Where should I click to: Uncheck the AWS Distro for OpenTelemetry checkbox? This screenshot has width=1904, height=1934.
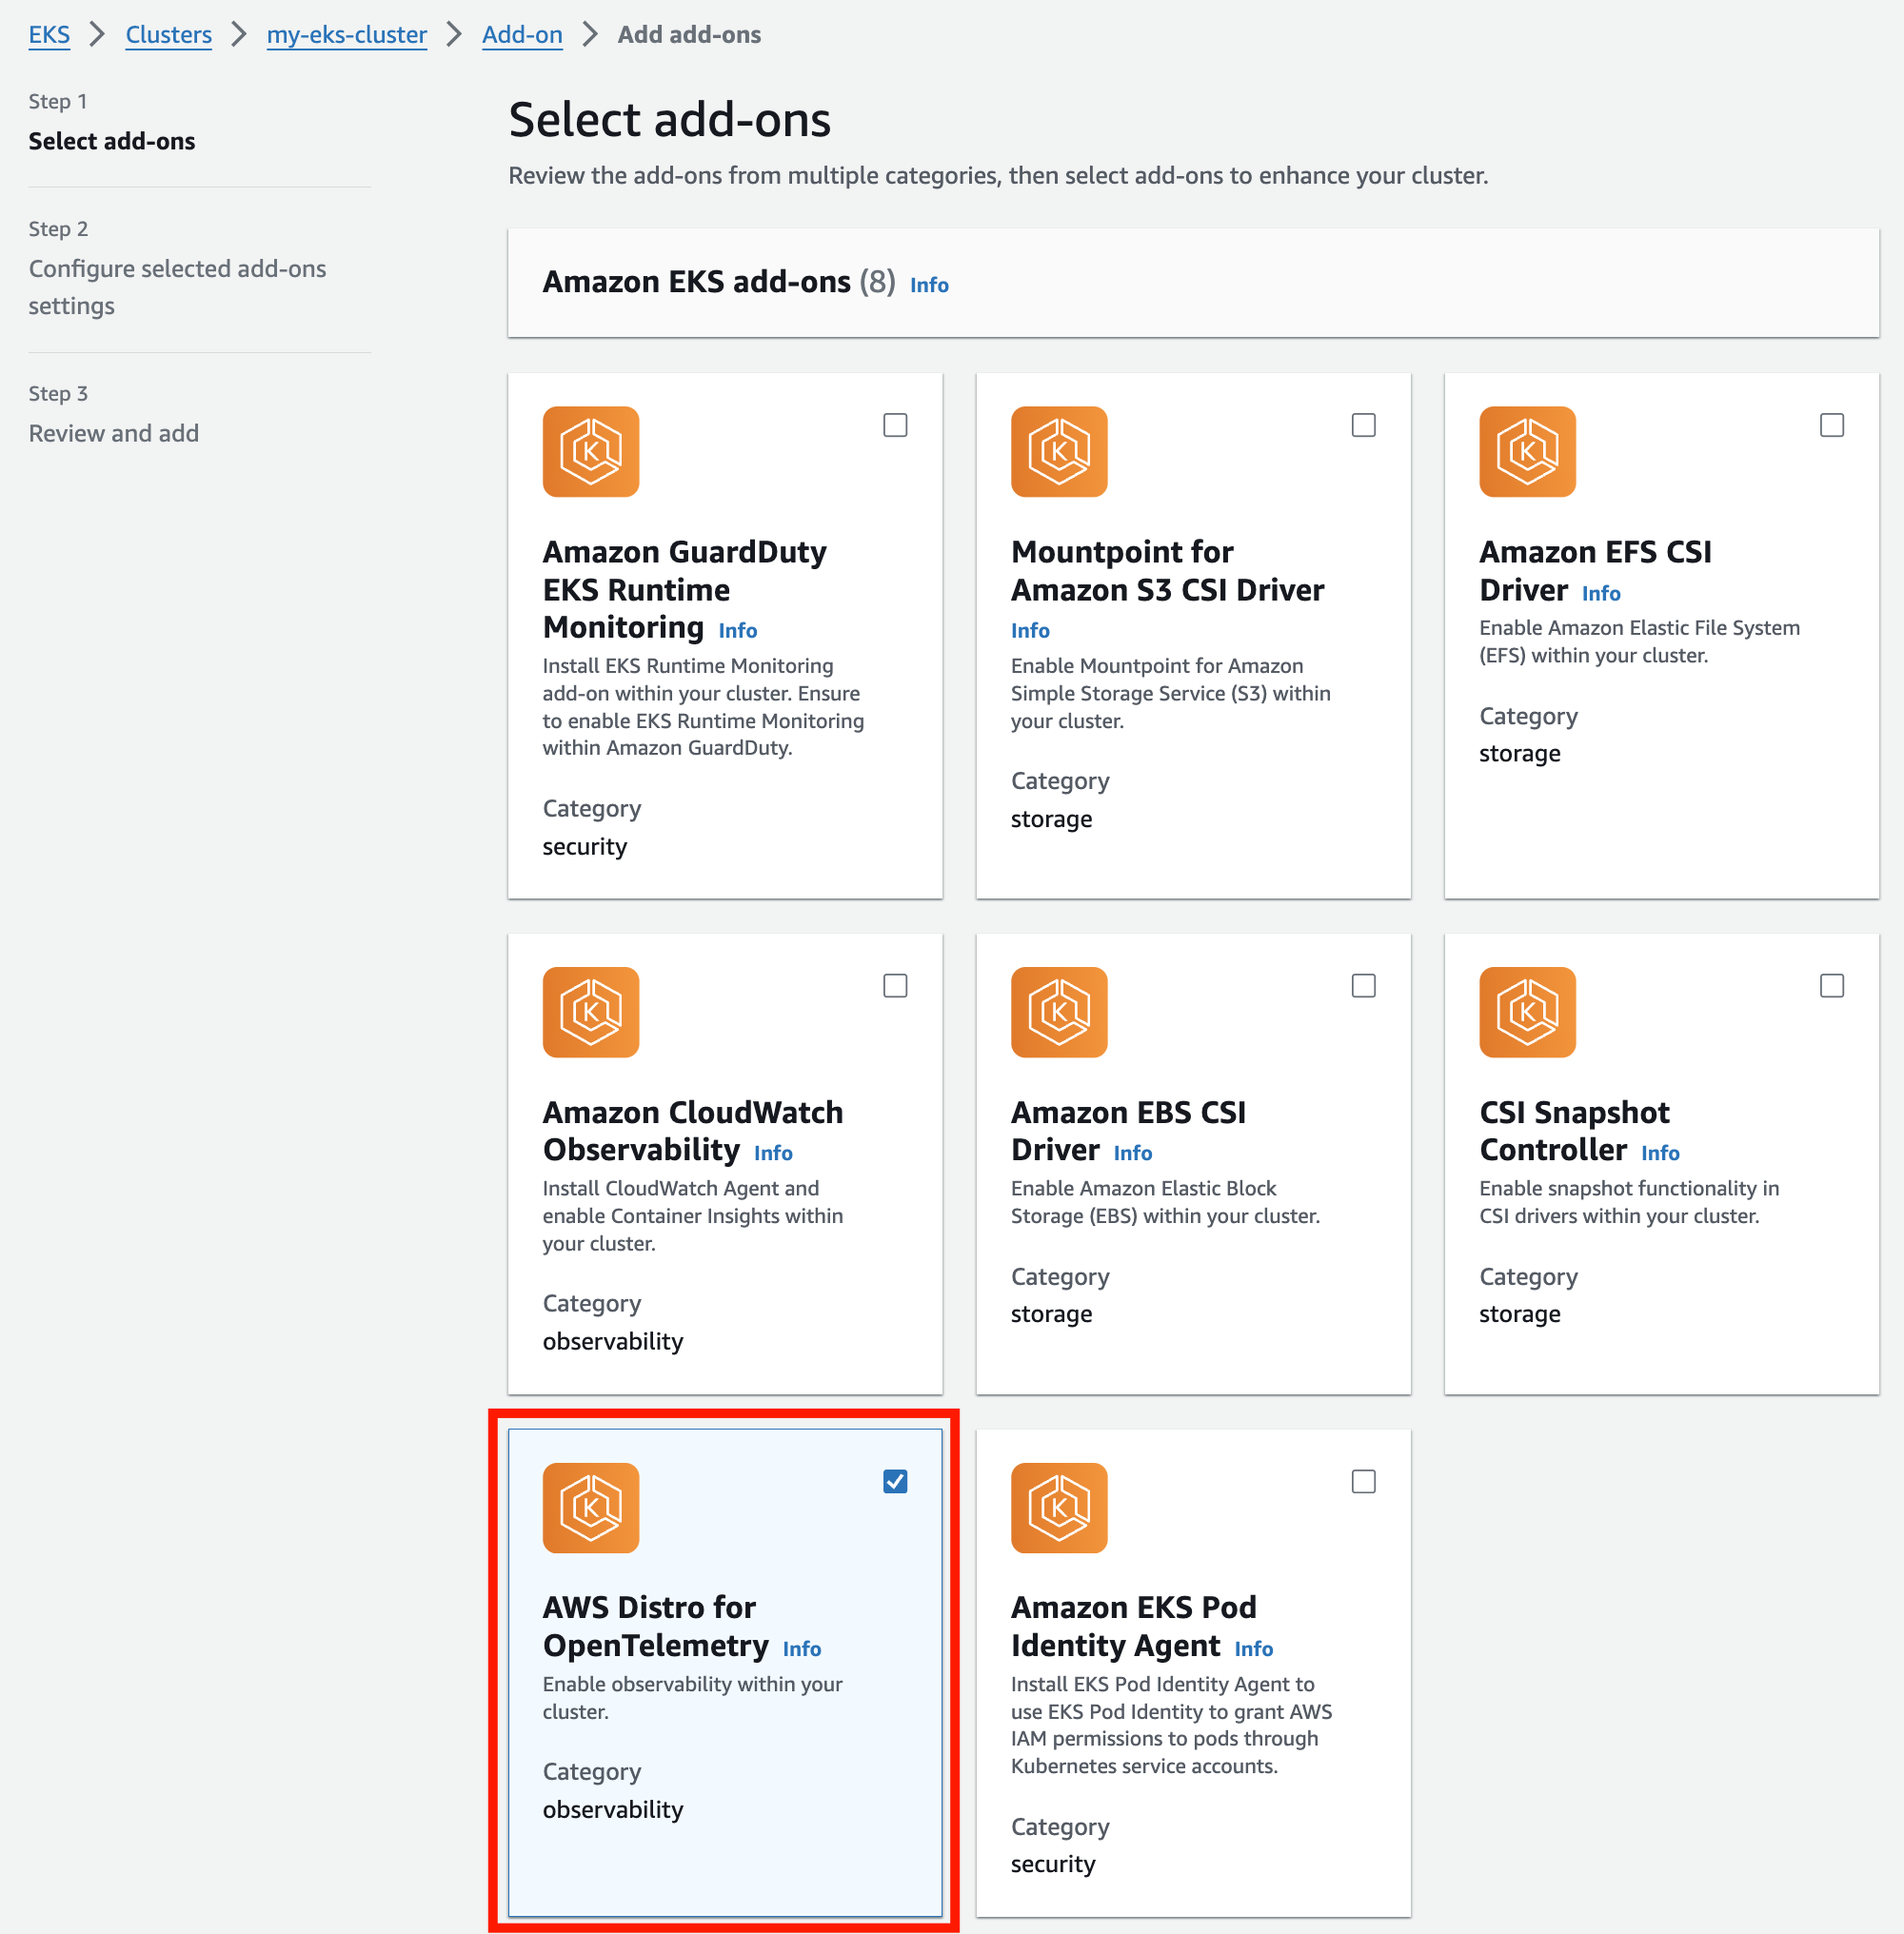point(895,1480)
